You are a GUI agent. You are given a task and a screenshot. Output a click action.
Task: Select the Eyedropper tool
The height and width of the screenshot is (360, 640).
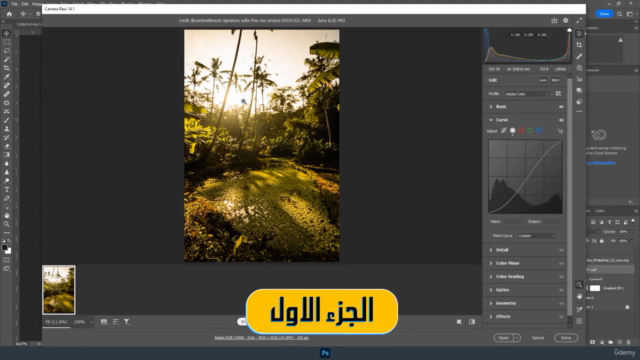7,77
